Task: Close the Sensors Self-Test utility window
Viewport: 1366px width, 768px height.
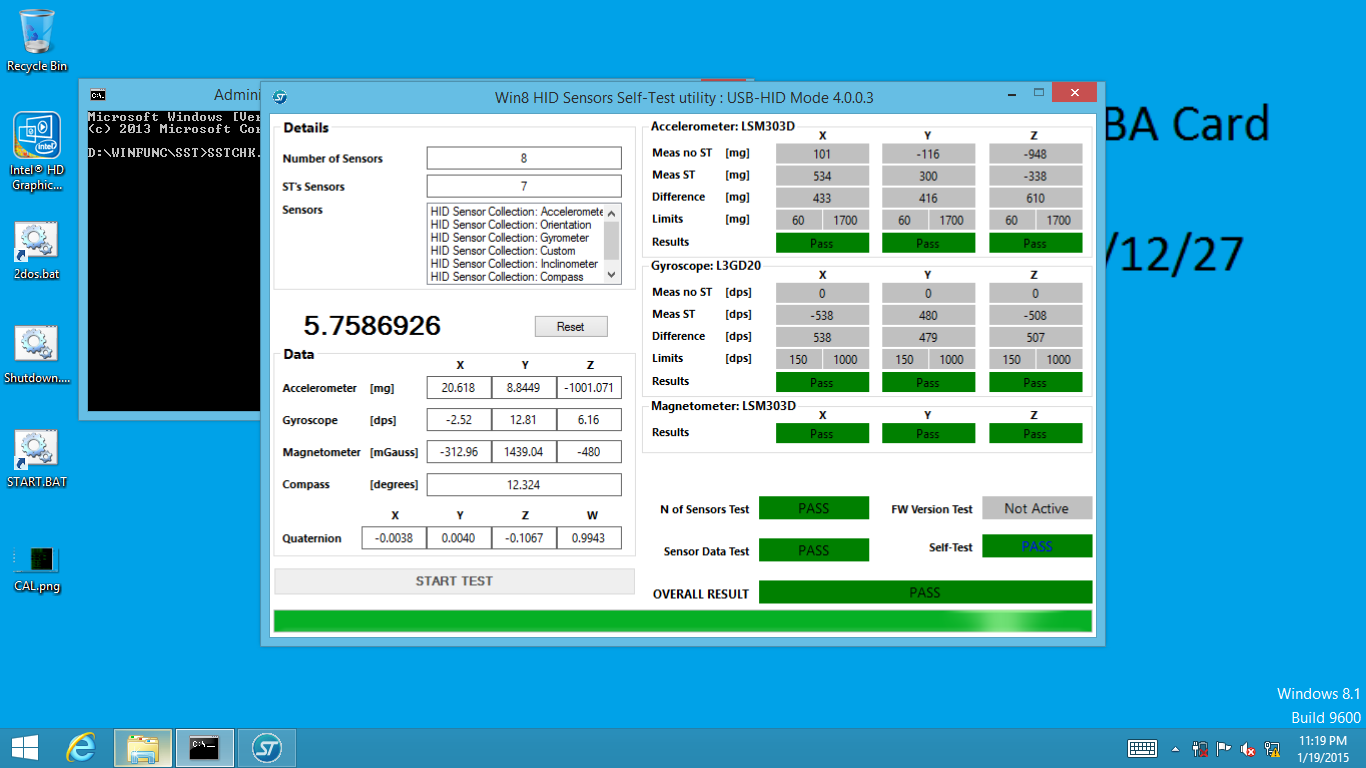Action: point(1074,92)
